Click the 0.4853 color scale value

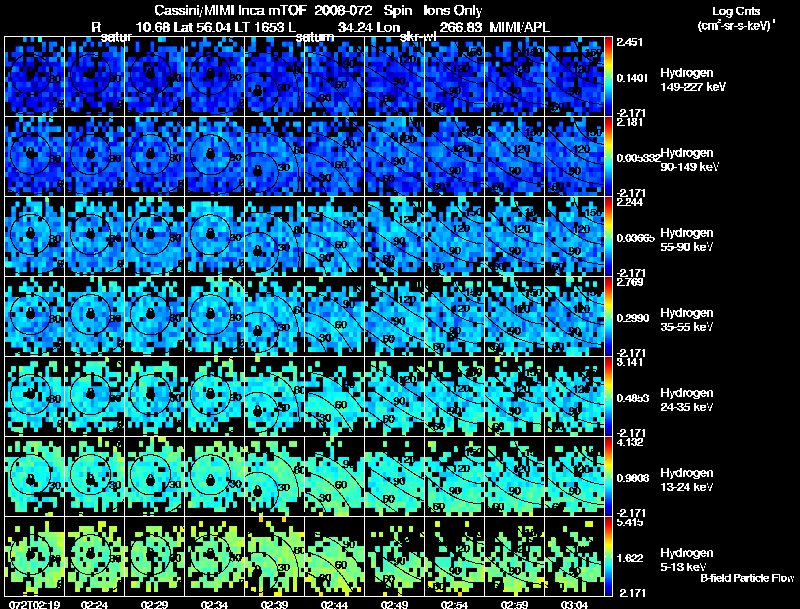pos(632,398)
